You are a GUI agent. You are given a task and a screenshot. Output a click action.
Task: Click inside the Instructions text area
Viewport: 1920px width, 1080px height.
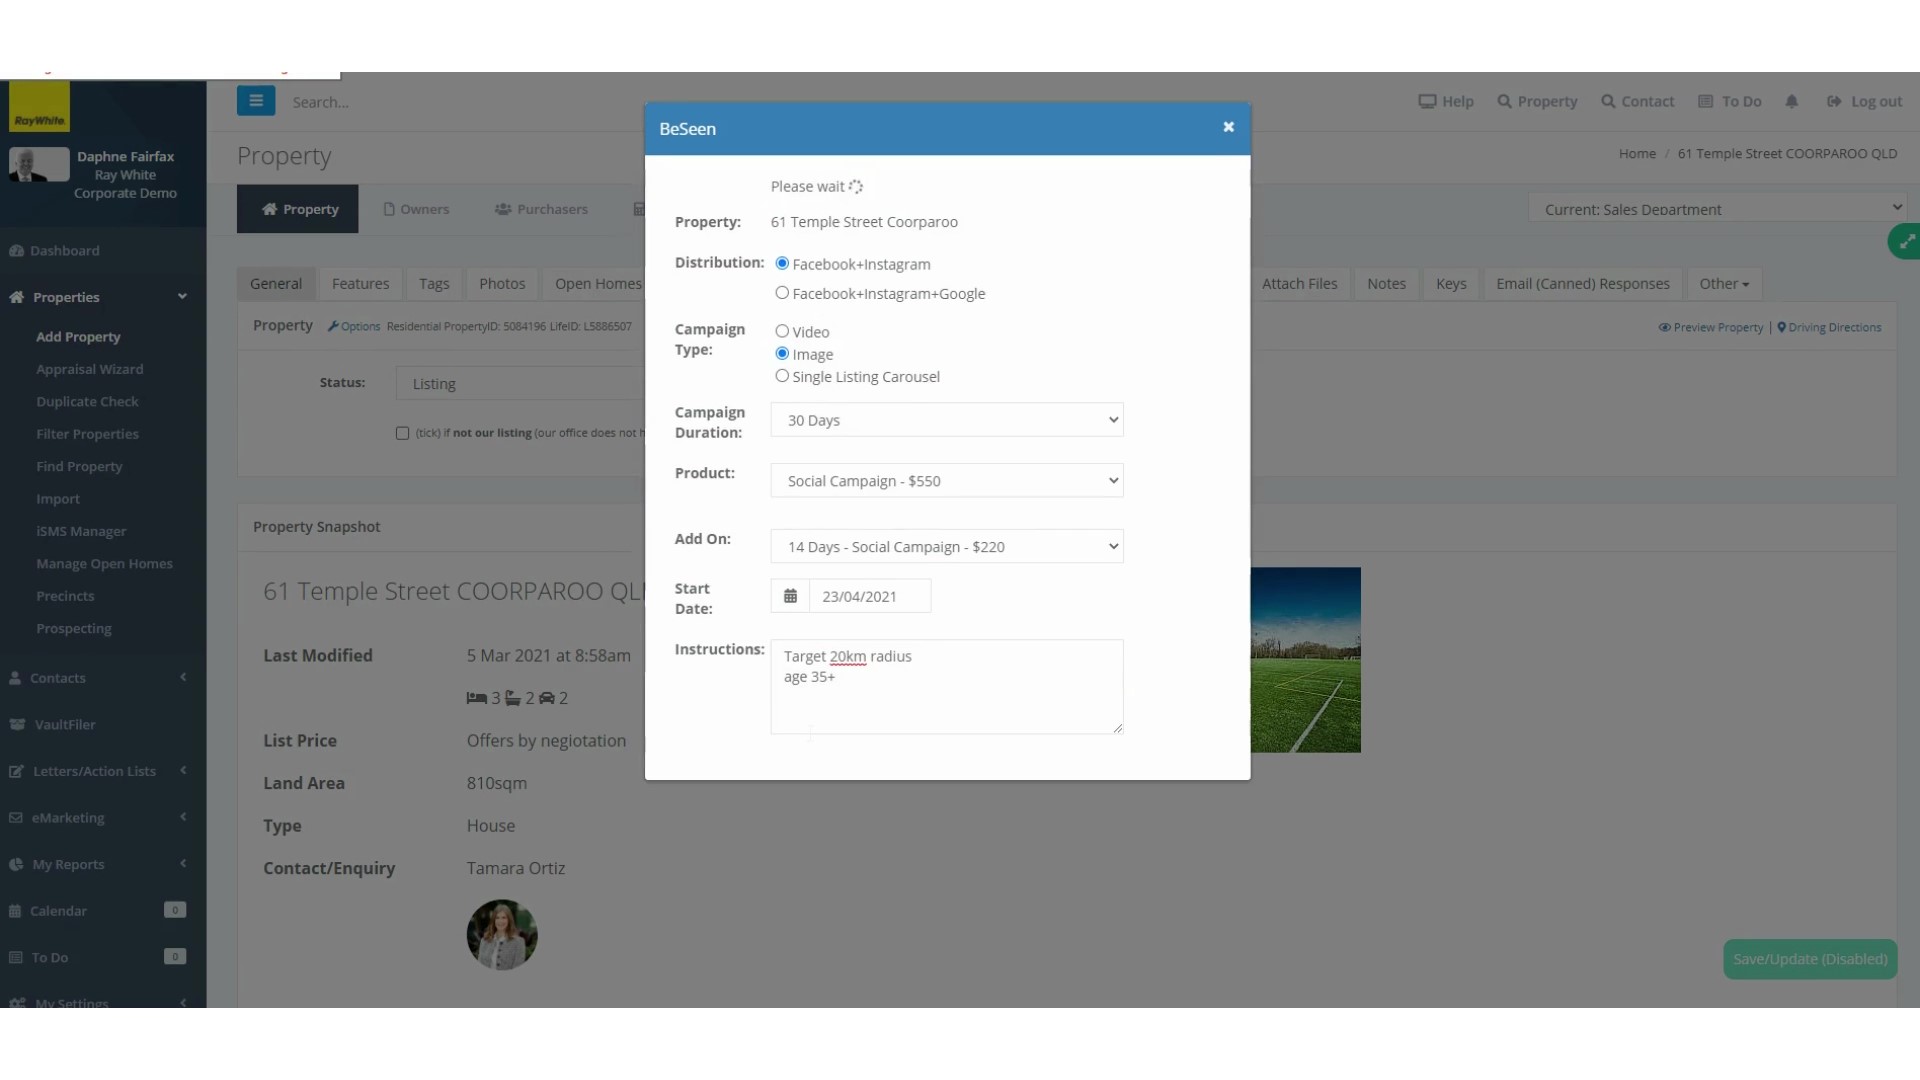click(946, 686)
